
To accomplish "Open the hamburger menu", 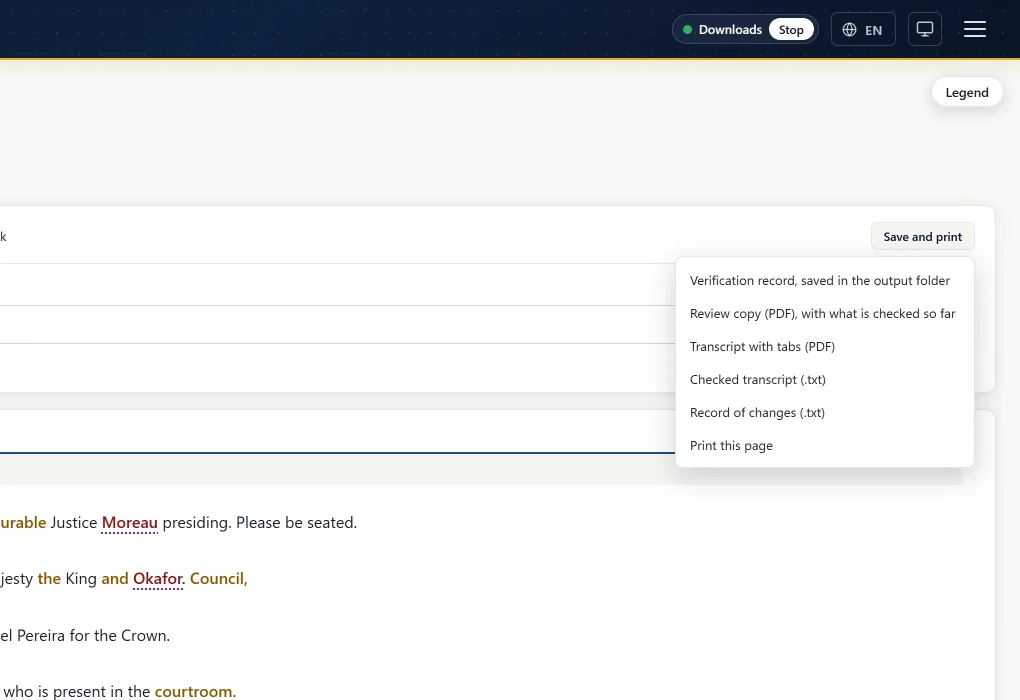I will click(974, 29).
